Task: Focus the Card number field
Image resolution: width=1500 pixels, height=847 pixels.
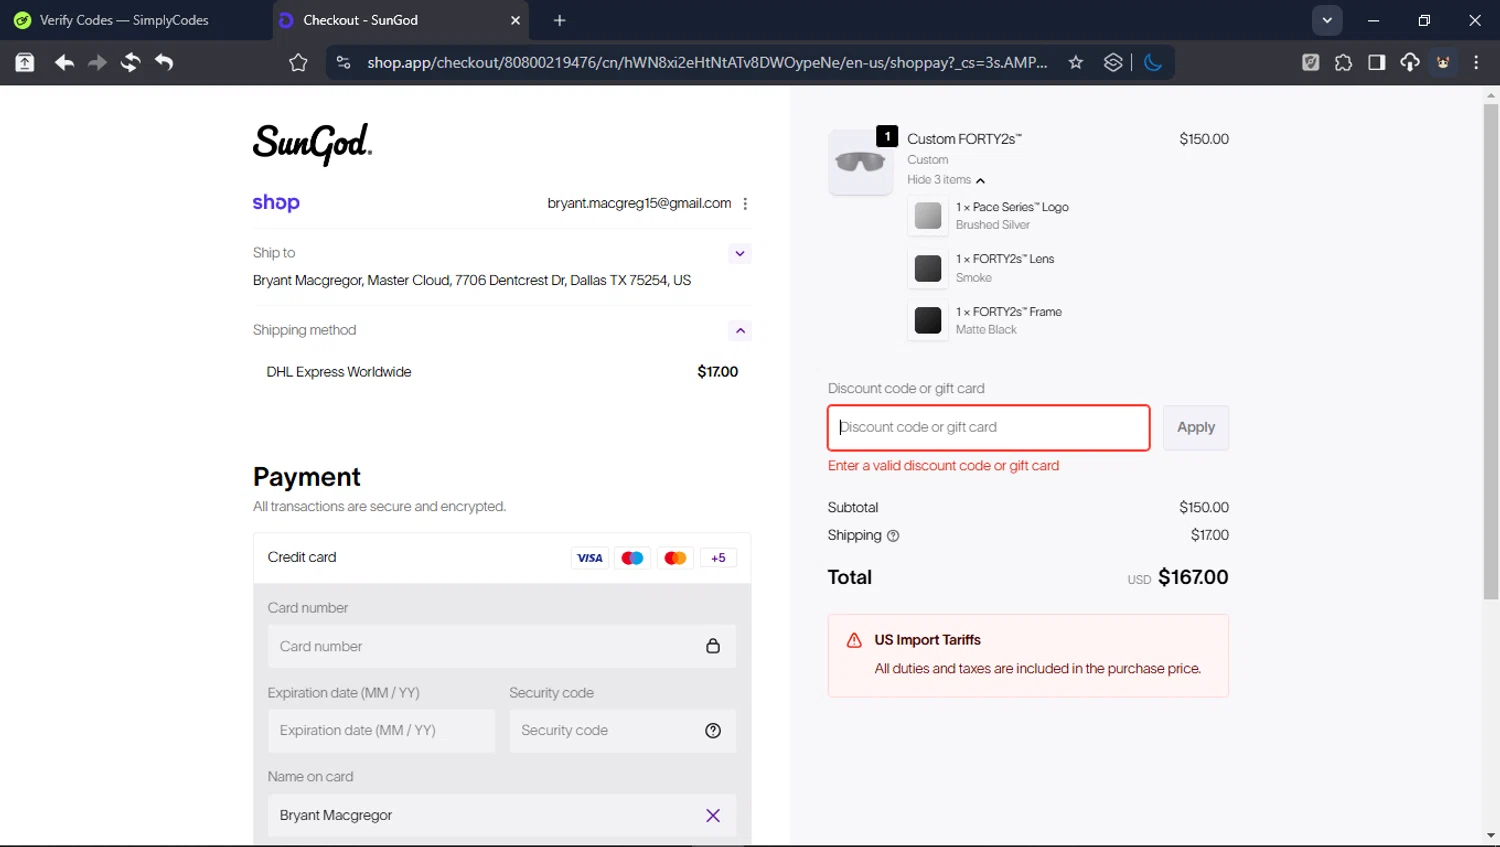Action: (x=502, y=647)
